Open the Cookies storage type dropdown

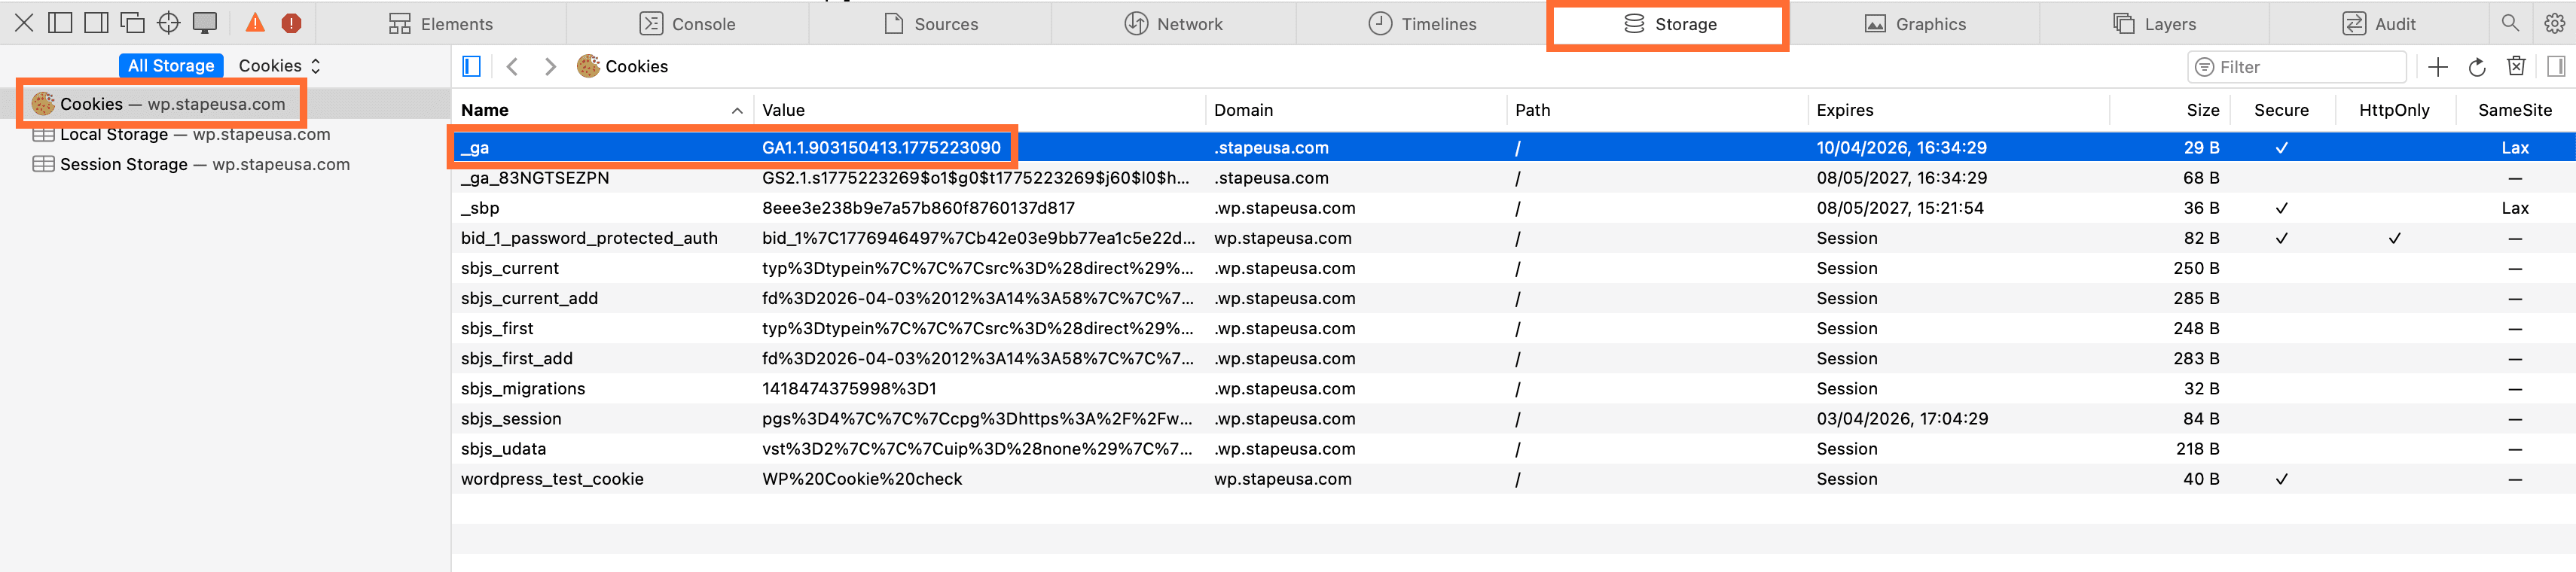280,66
